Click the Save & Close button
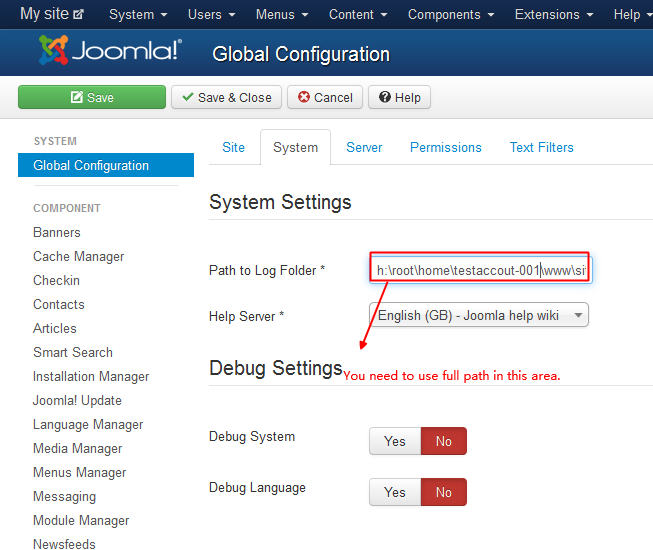 pyautogui.click(x=226, y=97)
